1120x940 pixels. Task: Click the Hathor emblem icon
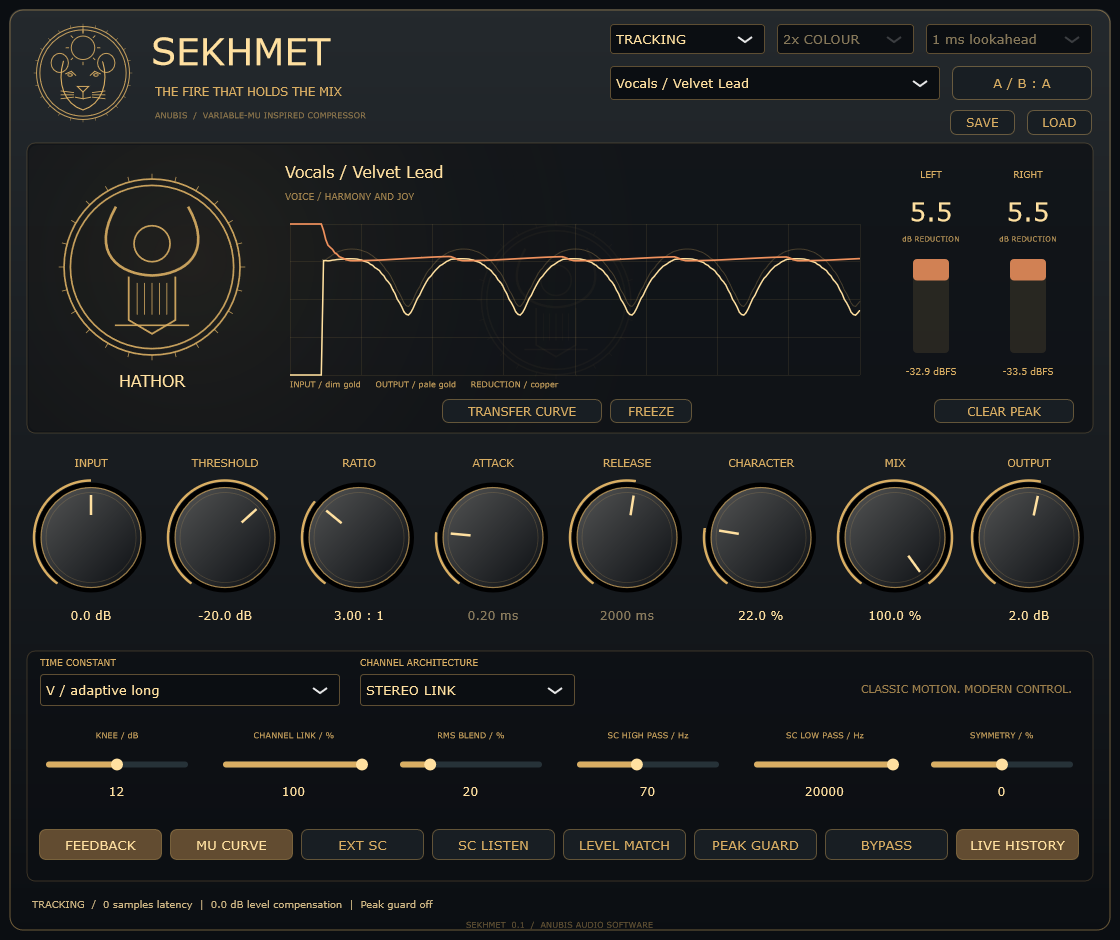tap(152, 267)
